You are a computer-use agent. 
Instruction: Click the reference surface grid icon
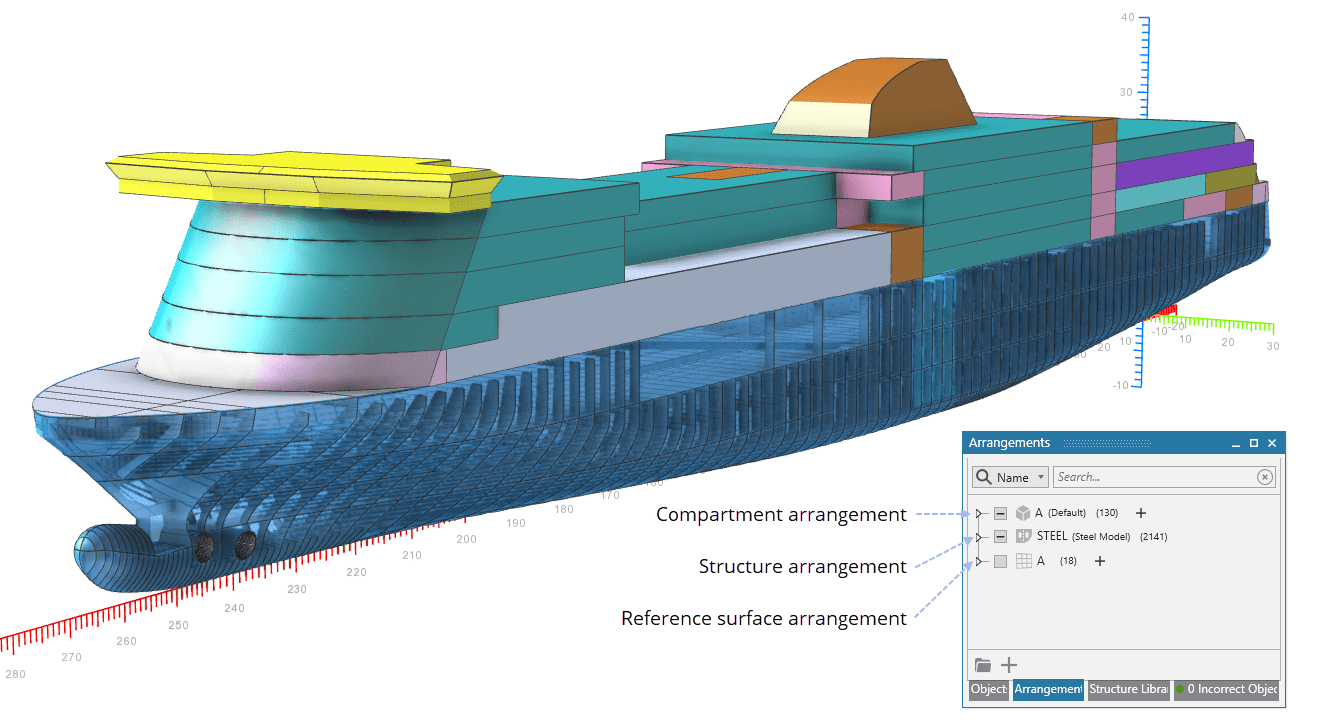tap(1023, 561)
